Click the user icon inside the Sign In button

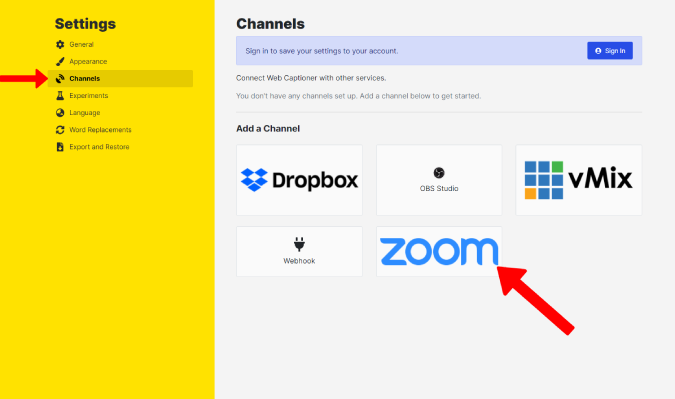click(598, 51)
